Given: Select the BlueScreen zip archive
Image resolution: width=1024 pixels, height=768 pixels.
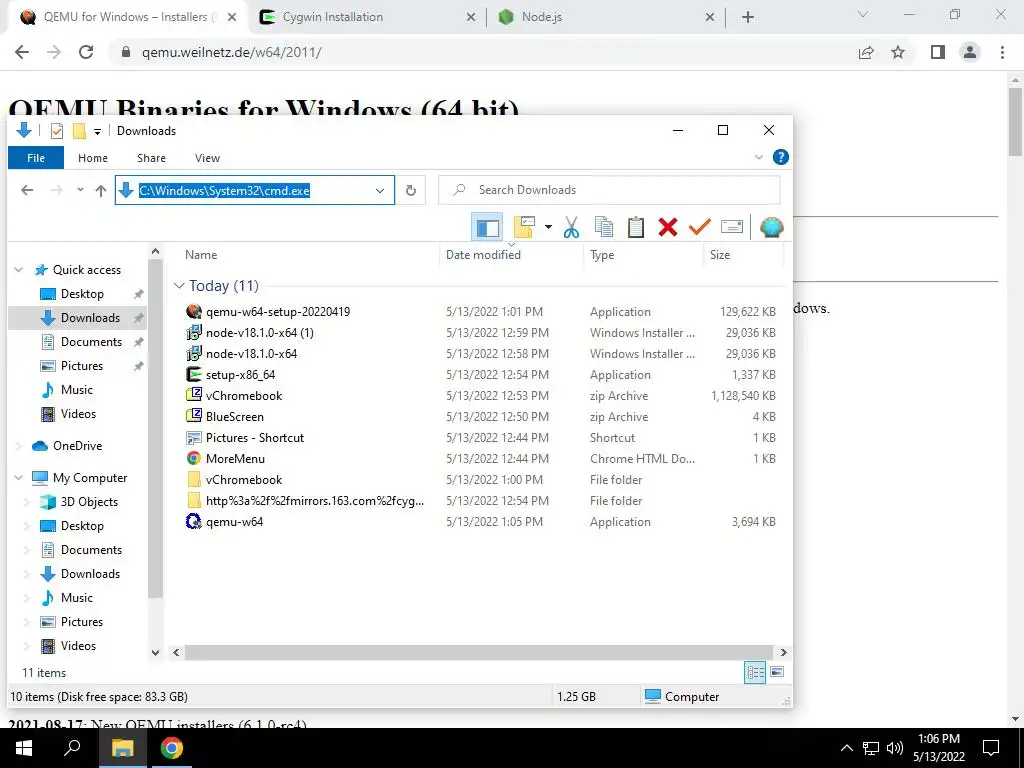Looking at the screenshot, I should coord(234,417).
